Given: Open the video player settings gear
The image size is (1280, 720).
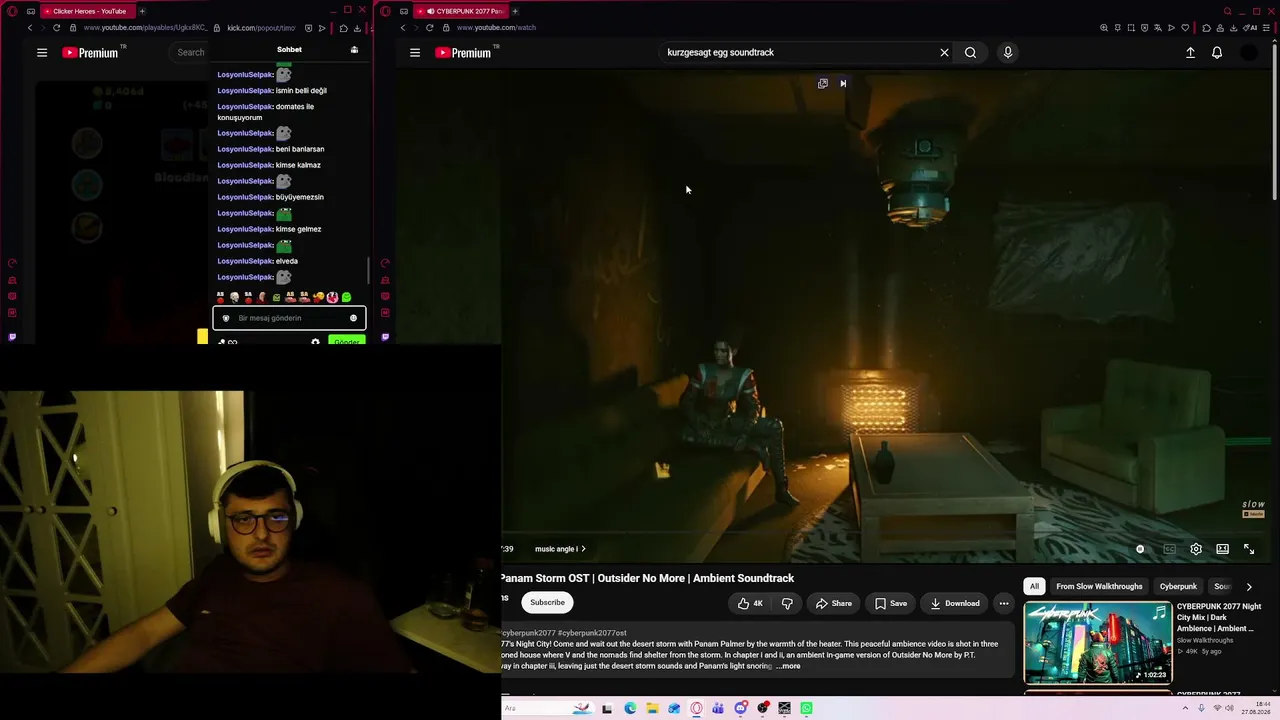Looking at the screenshot, I should (x=1196, y=549).
